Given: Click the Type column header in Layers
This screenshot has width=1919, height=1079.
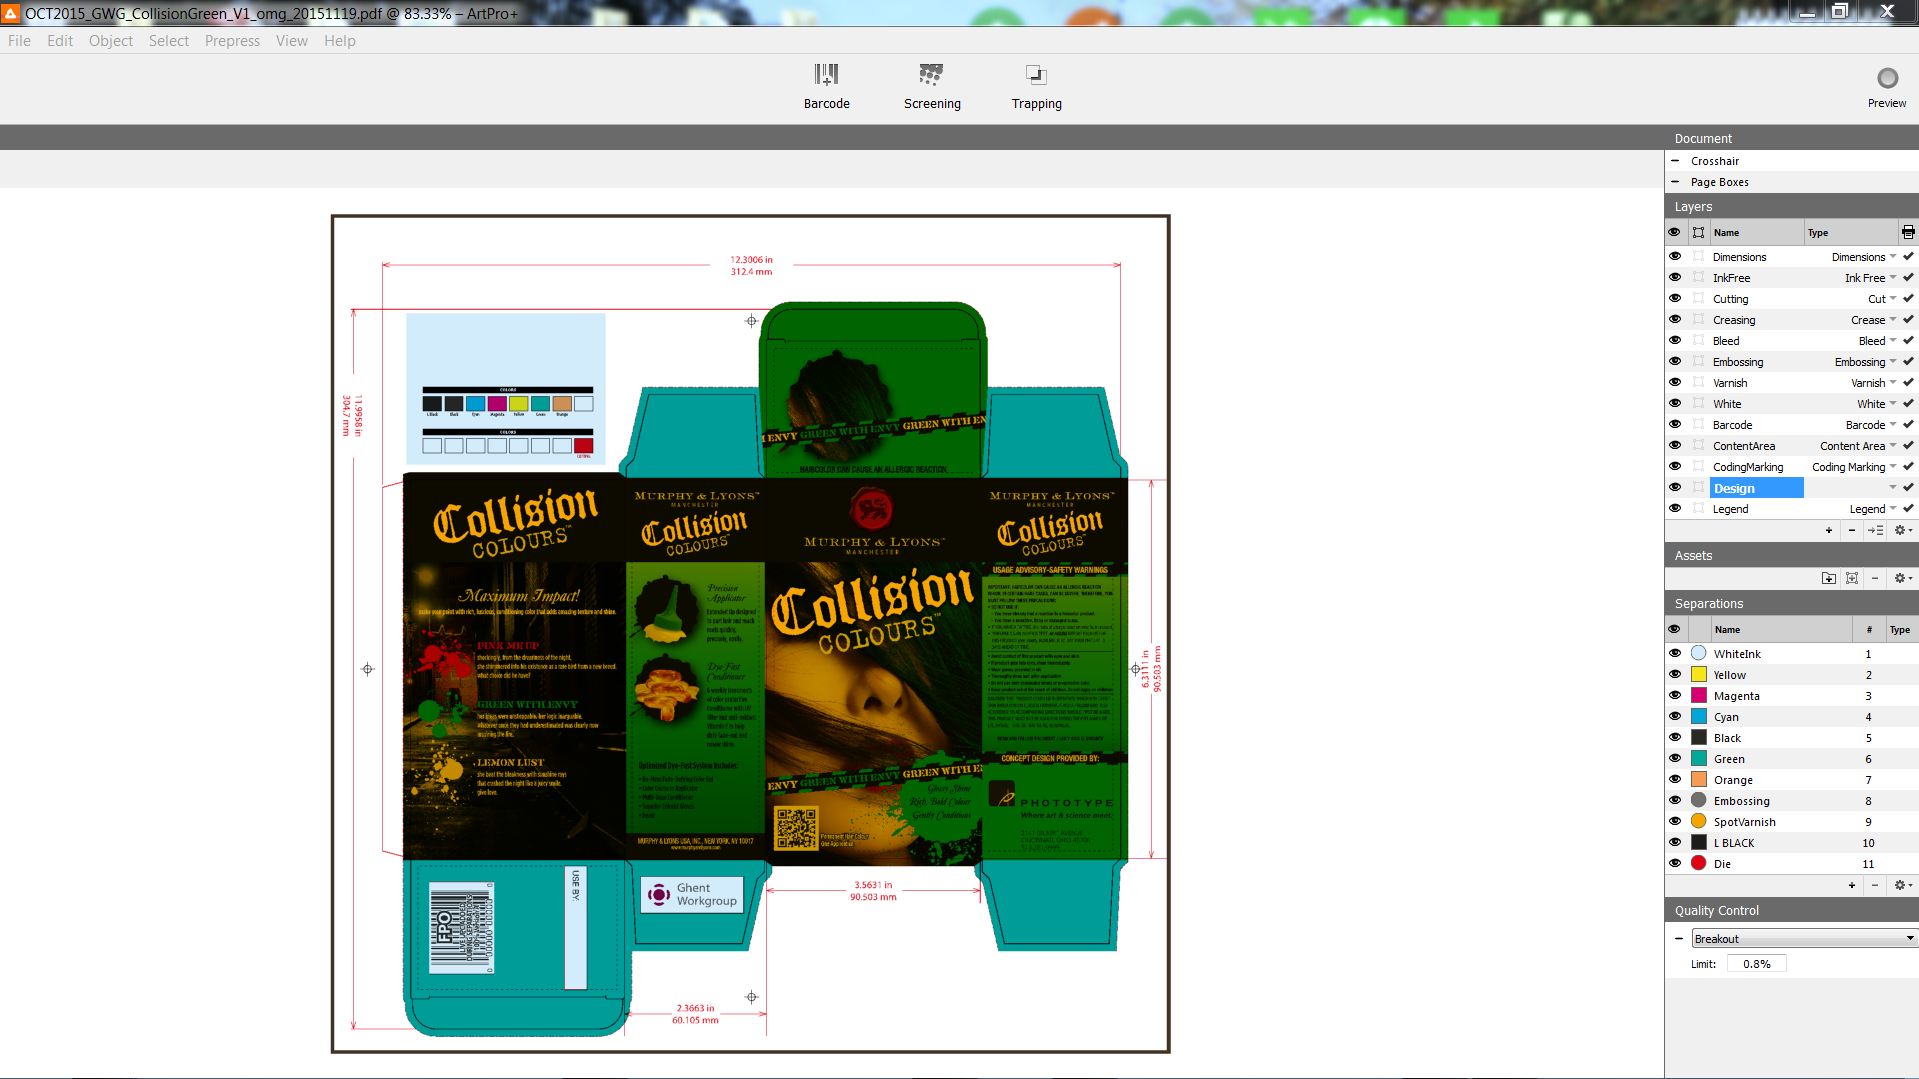Looking at the screenshot, I should [1850, 232].
